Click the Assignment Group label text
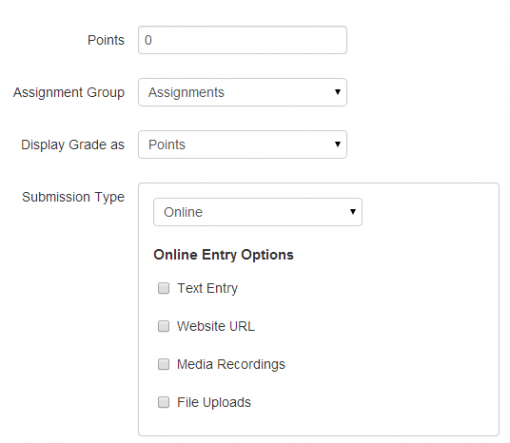Viewport: 510px width, 443px height. pyautogui.click(x=69, y=92)
